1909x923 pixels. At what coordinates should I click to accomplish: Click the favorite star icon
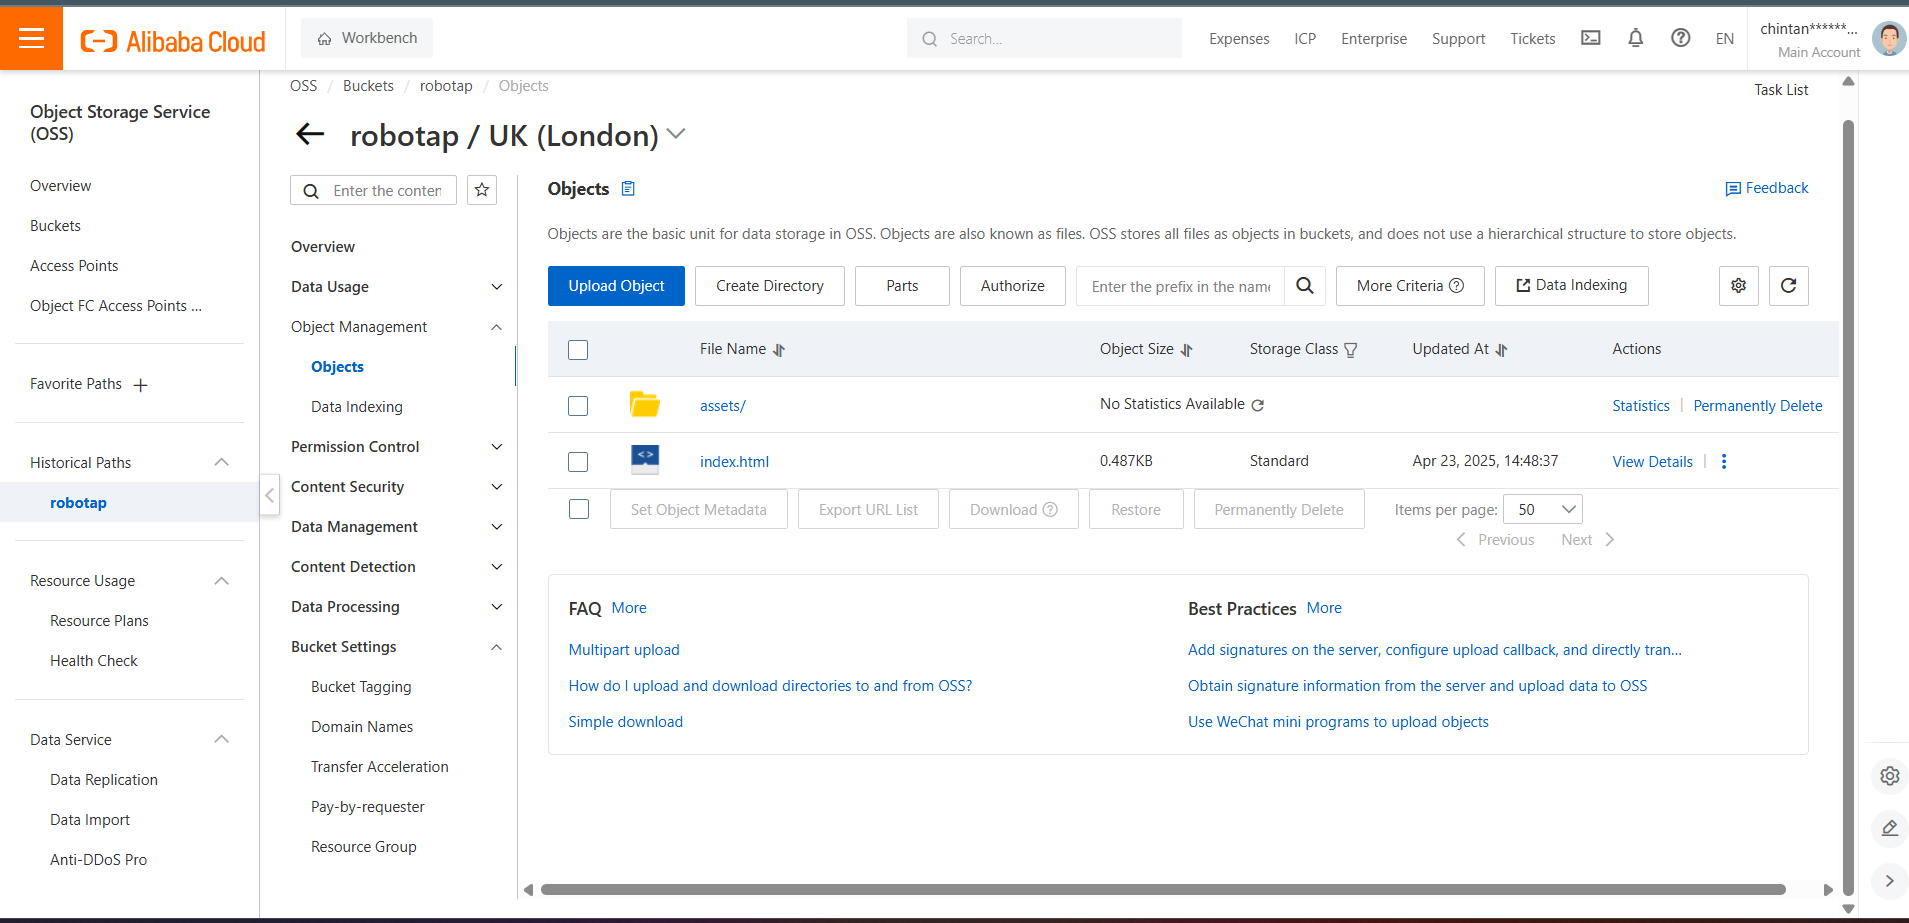(482, 190)
